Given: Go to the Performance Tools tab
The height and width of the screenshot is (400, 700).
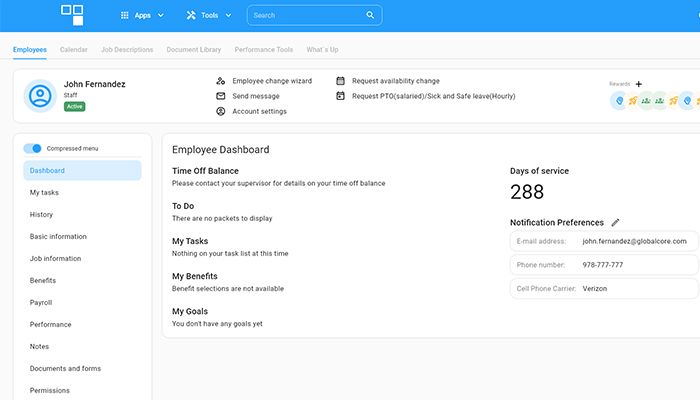Looking at the screenshot, I should 264,49.
